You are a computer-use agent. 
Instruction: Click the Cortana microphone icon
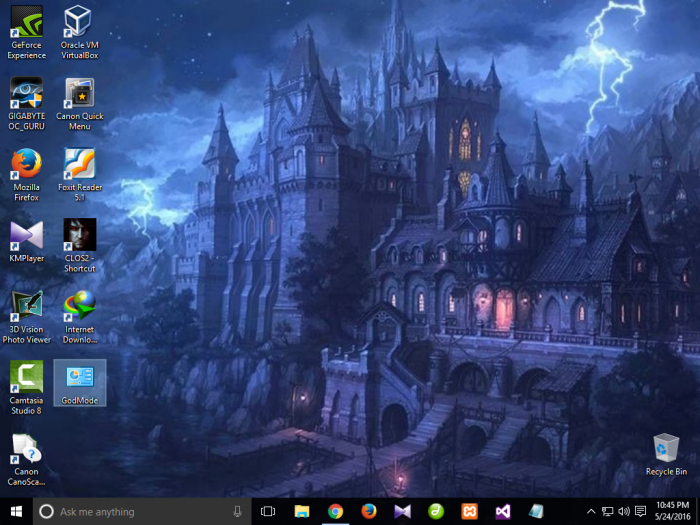[x=238, y=512]
